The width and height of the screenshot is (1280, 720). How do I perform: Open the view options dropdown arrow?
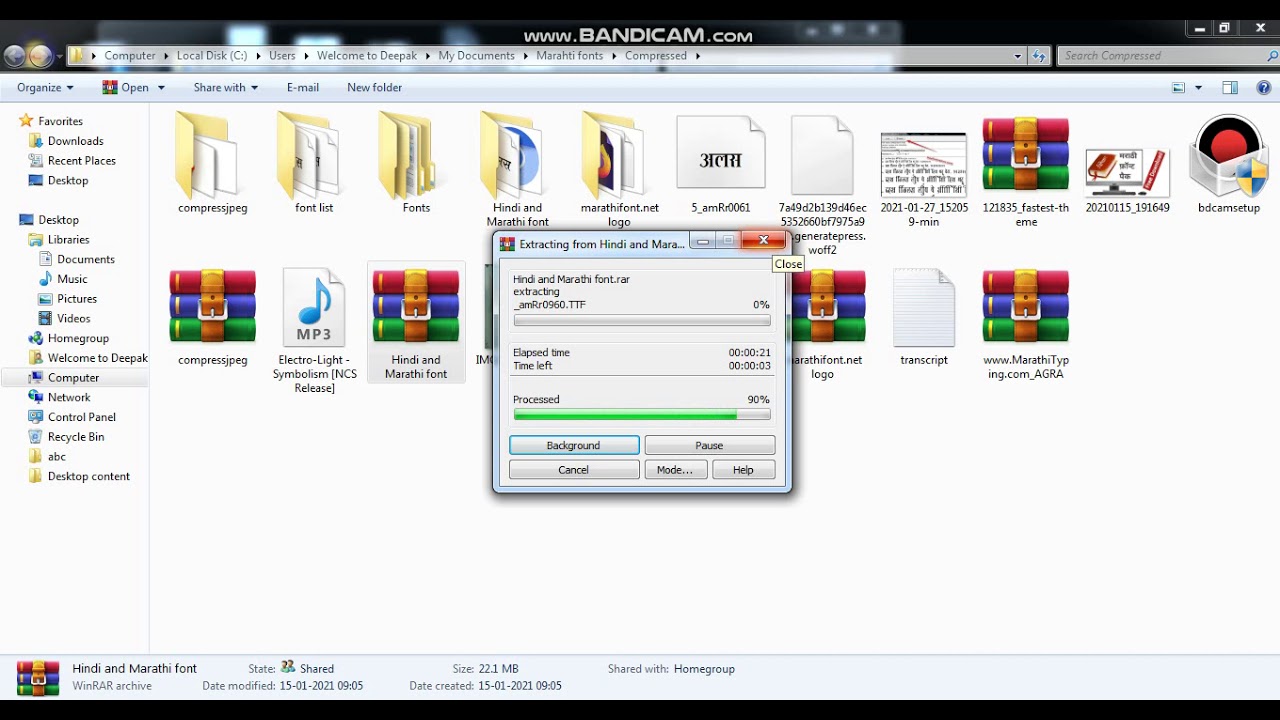tap(1198, 88)
